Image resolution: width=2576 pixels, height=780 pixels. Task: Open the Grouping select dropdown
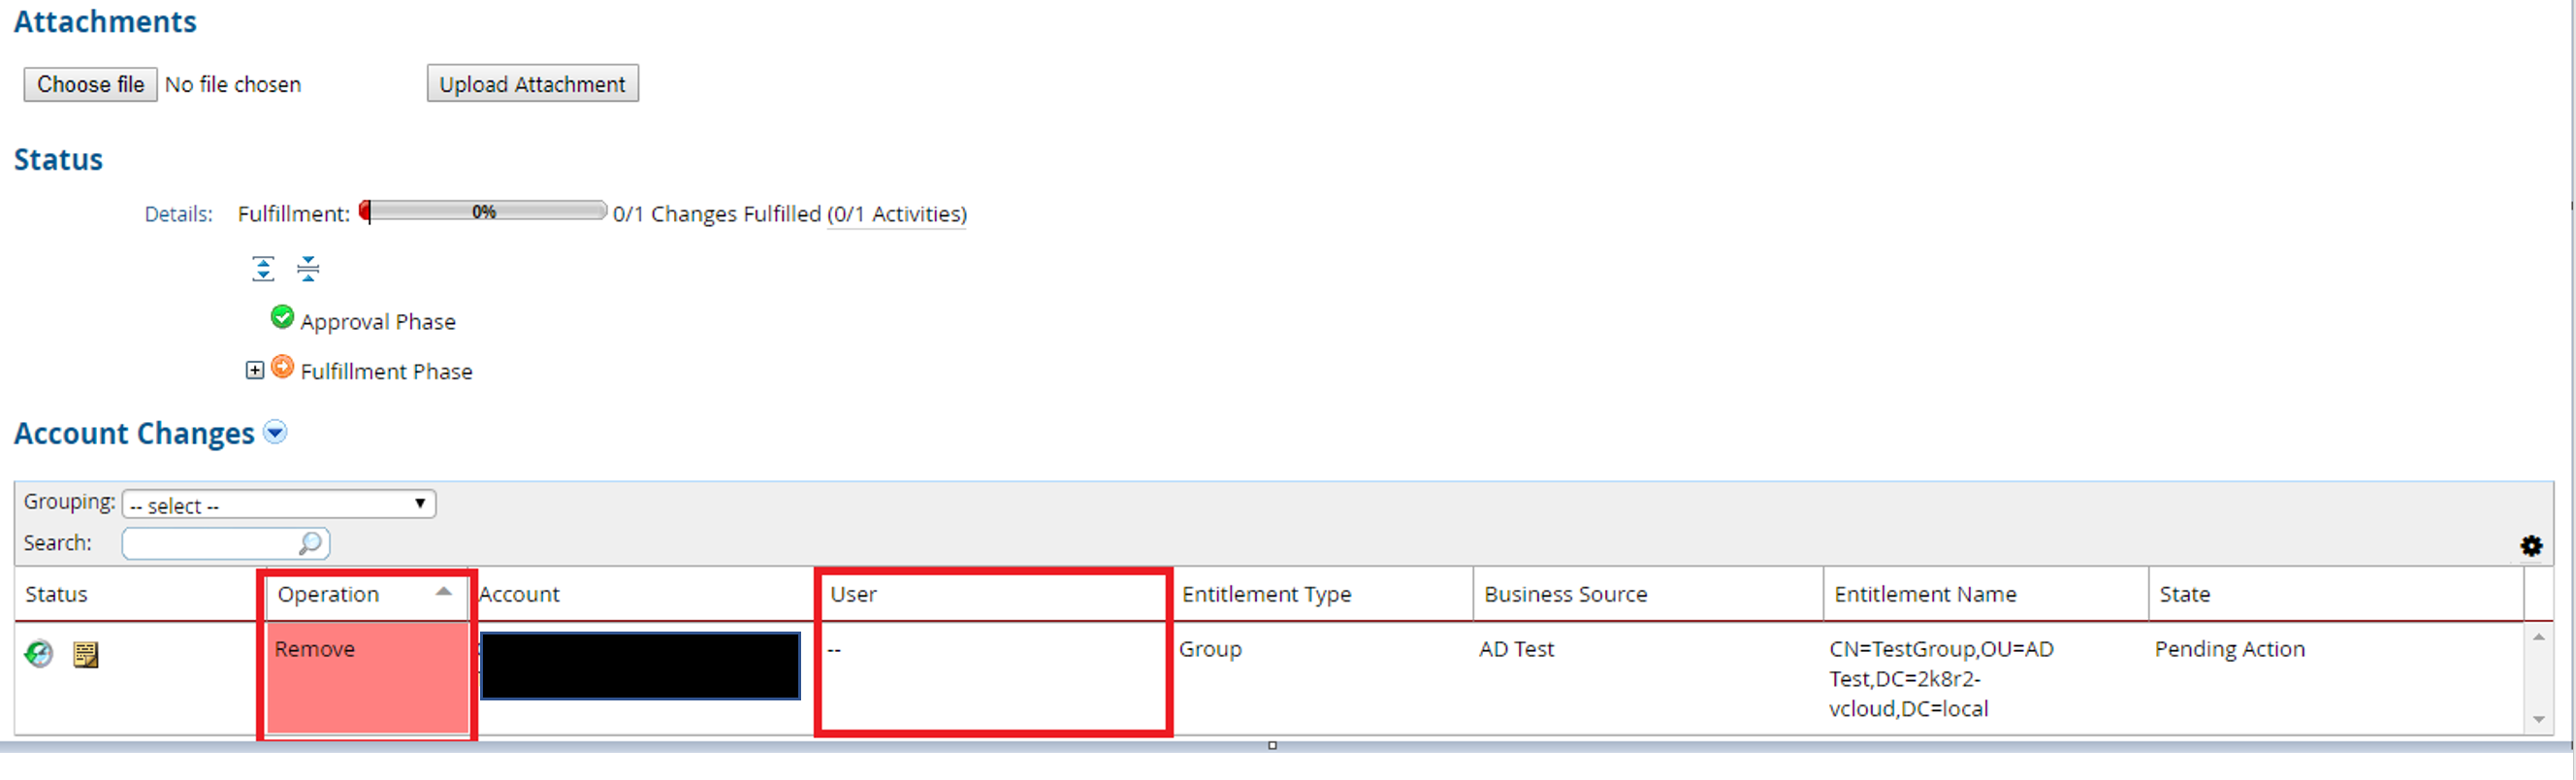point(278,504)
